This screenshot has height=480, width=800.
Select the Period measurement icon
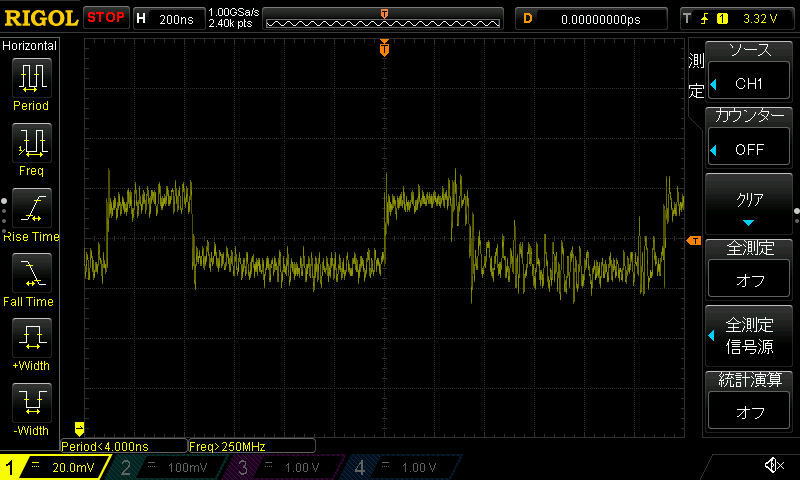tap(31, 78)
